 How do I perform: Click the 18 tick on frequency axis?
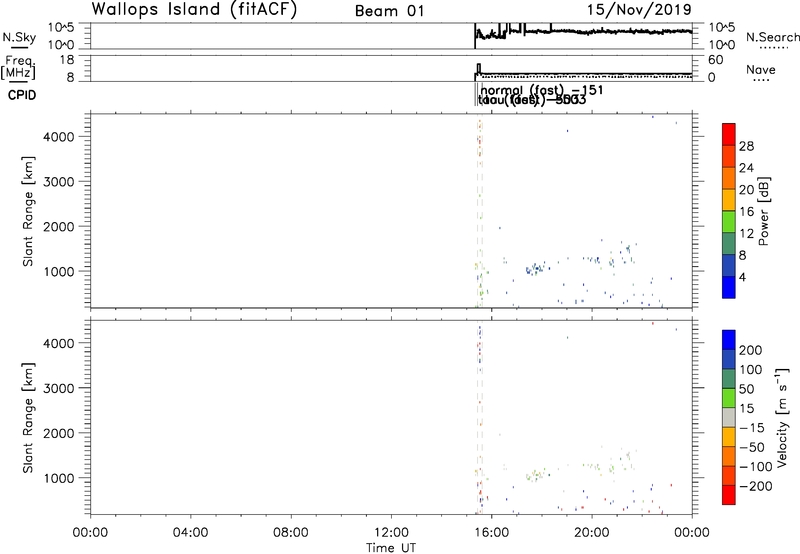tap(67, 60)
